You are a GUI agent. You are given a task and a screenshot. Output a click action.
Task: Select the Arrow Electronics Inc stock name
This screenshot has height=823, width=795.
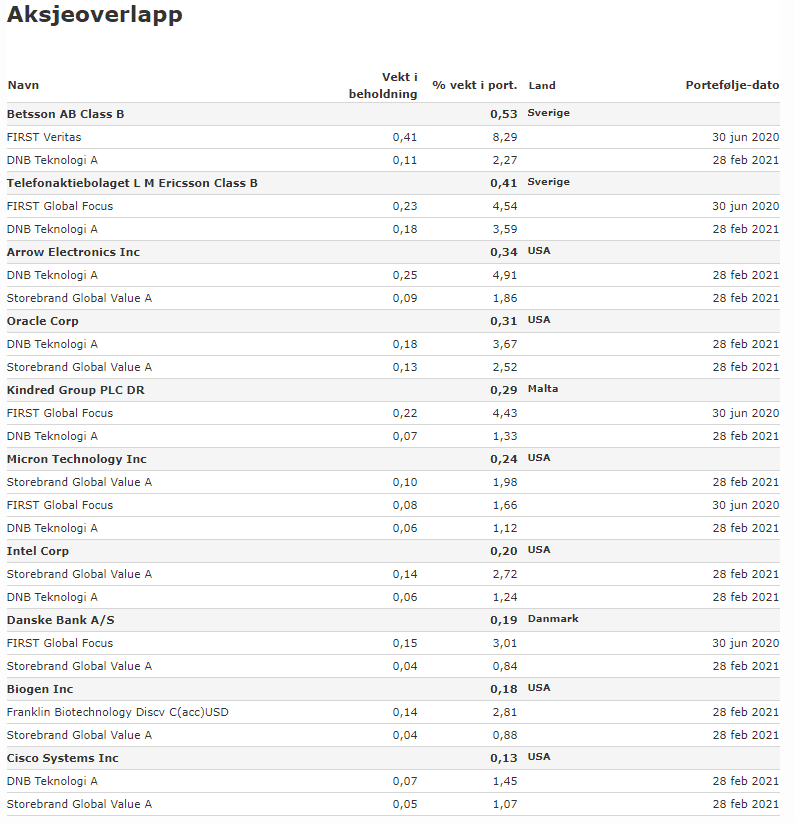tap(73, 252)
